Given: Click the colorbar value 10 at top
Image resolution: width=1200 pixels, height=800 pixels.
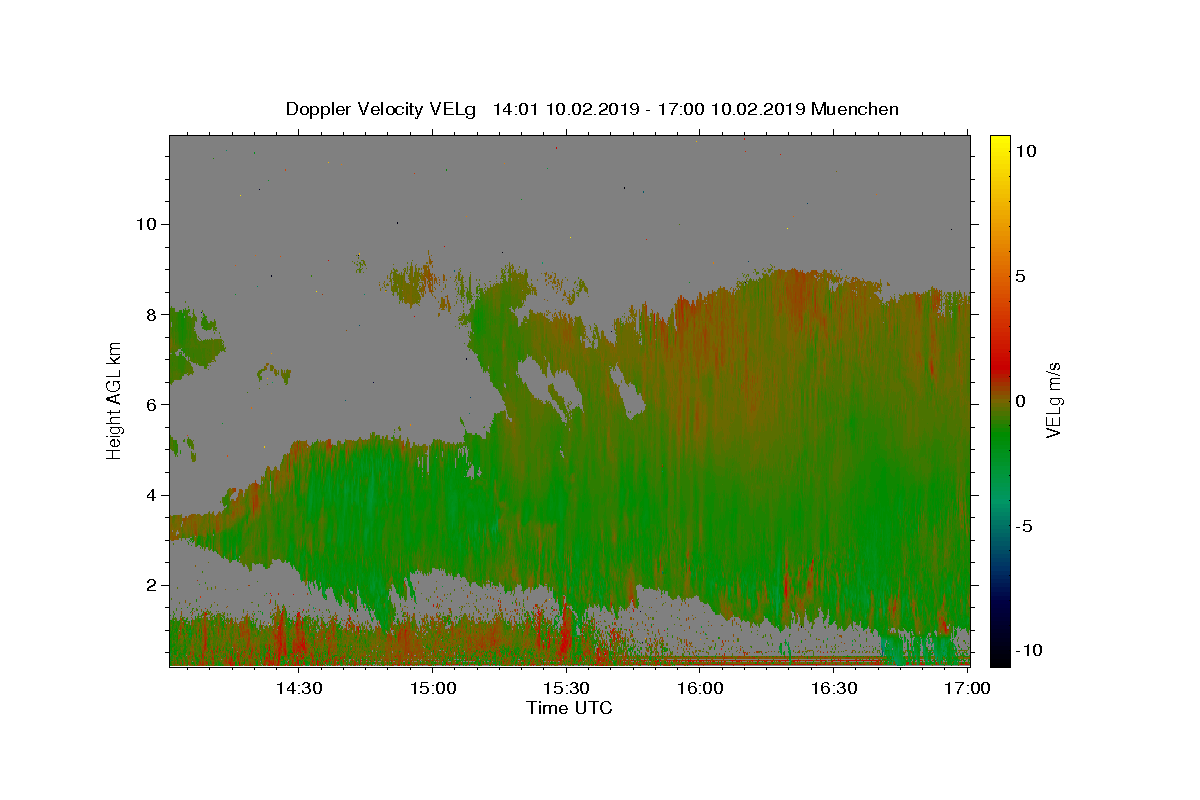Looking at the screenshot, I should point(1026,151).
